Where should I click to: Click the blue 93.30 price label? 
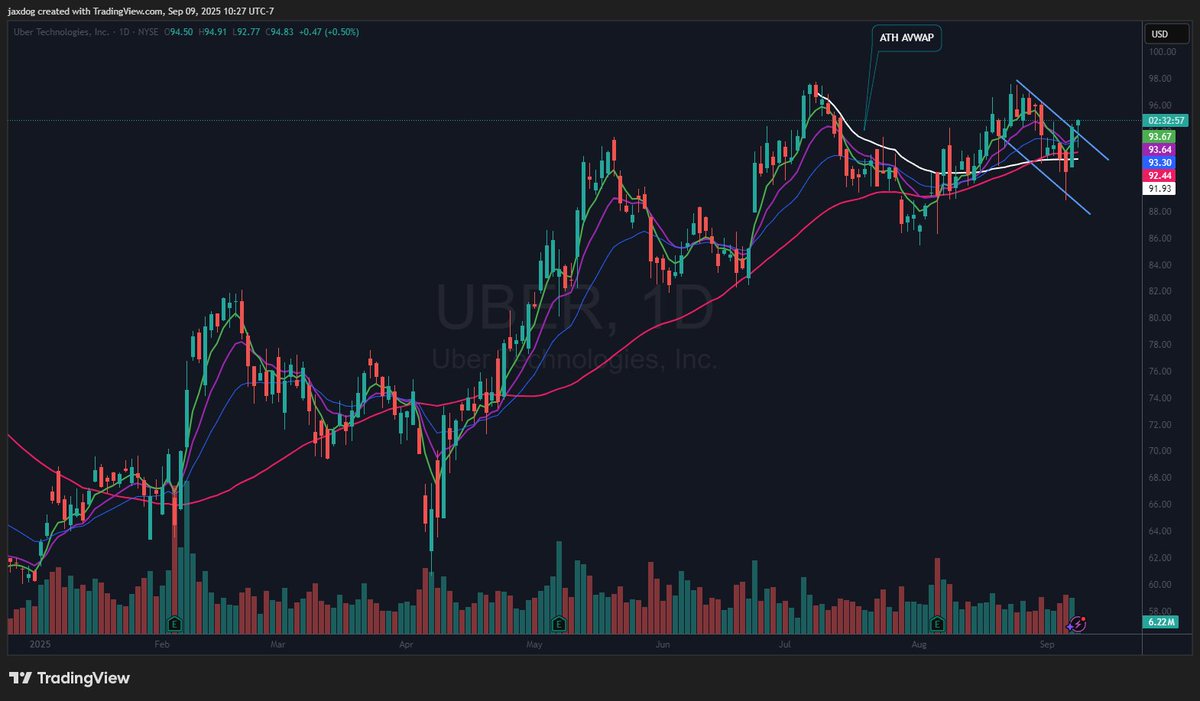click(x=1160, y=162)
